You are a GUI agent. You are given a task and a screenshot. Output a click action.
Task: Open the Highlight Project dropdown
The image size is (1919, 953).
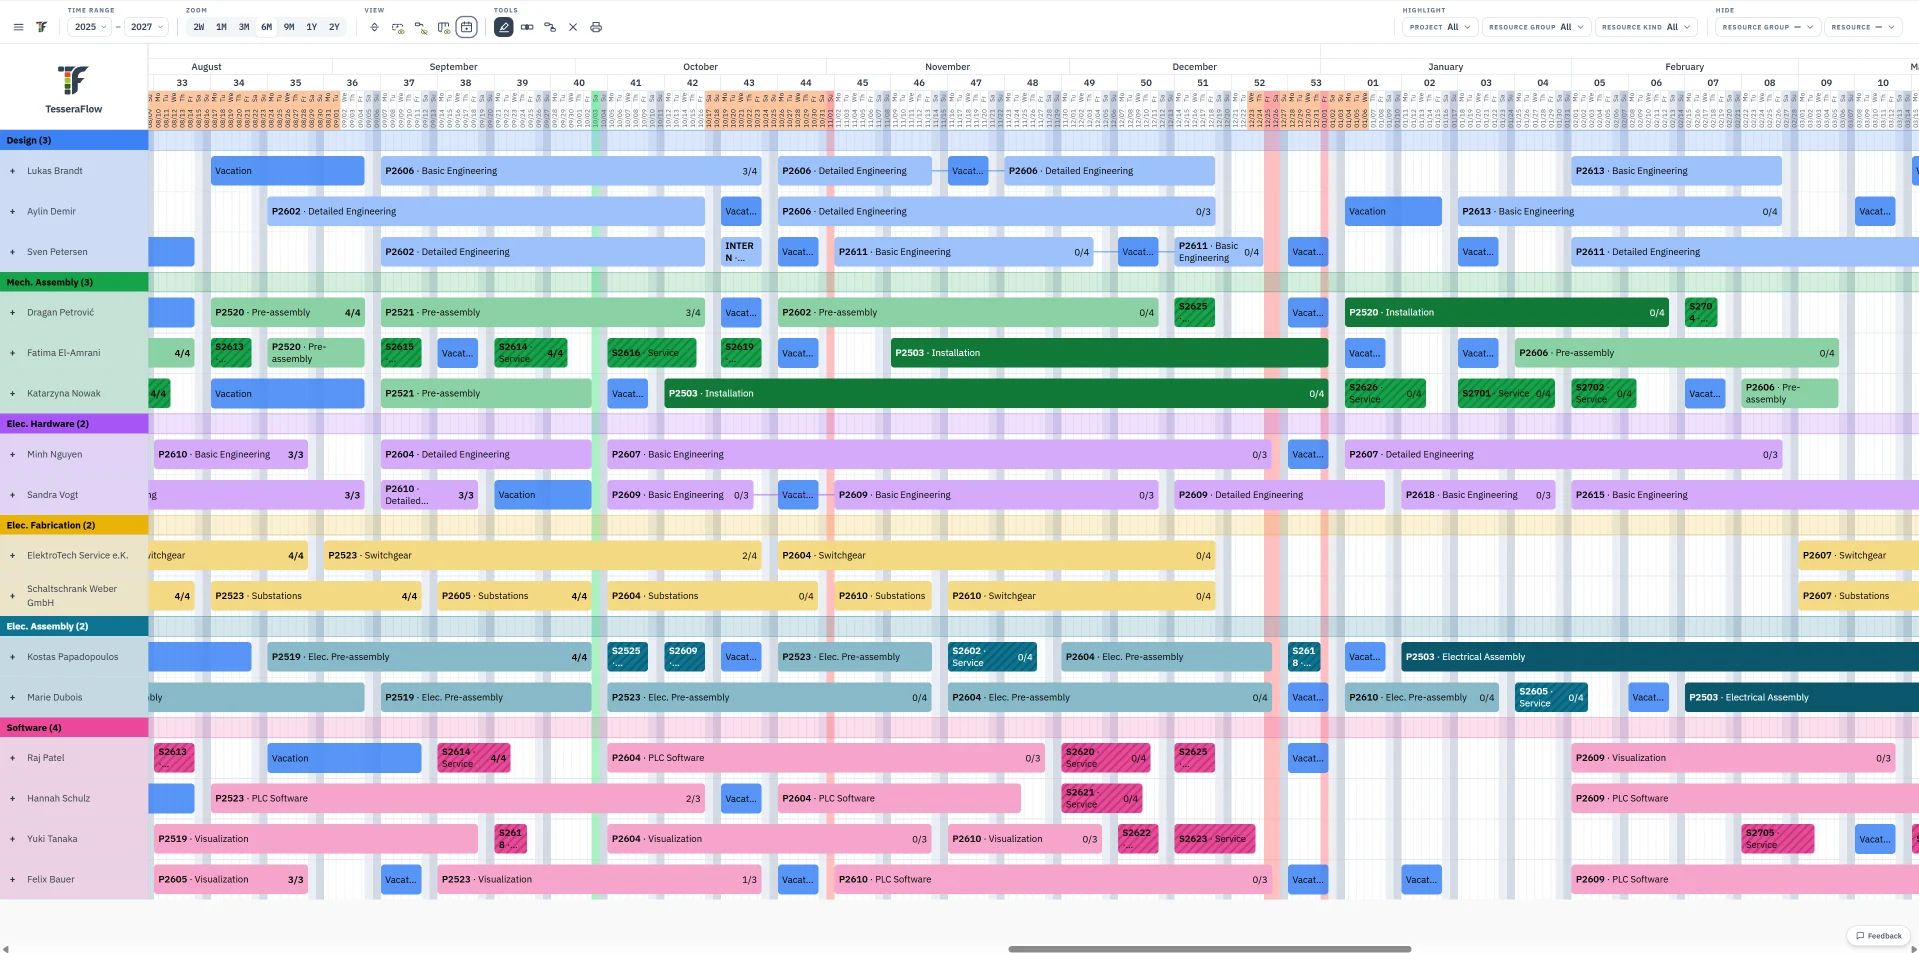(x=1440, y=27)
